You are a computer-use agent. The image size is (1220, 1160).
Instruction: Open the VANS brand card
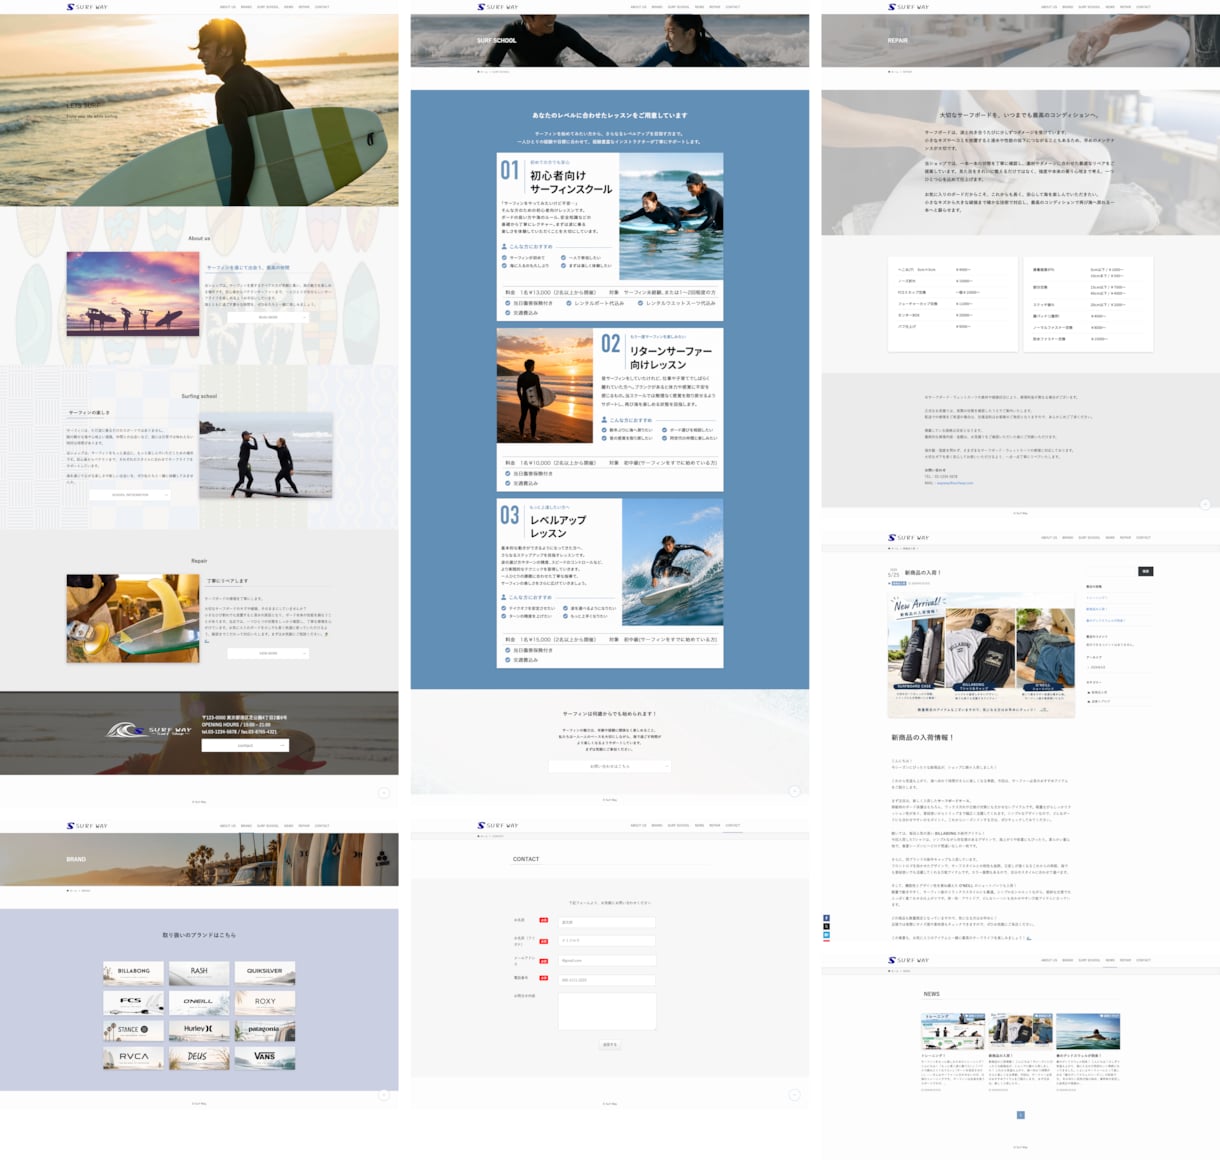pos(265,1057)
